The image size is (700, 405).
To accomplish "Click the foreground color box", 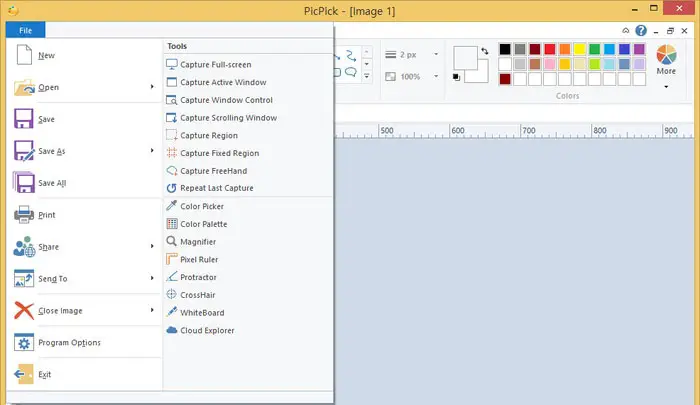I will click(464, 57).
